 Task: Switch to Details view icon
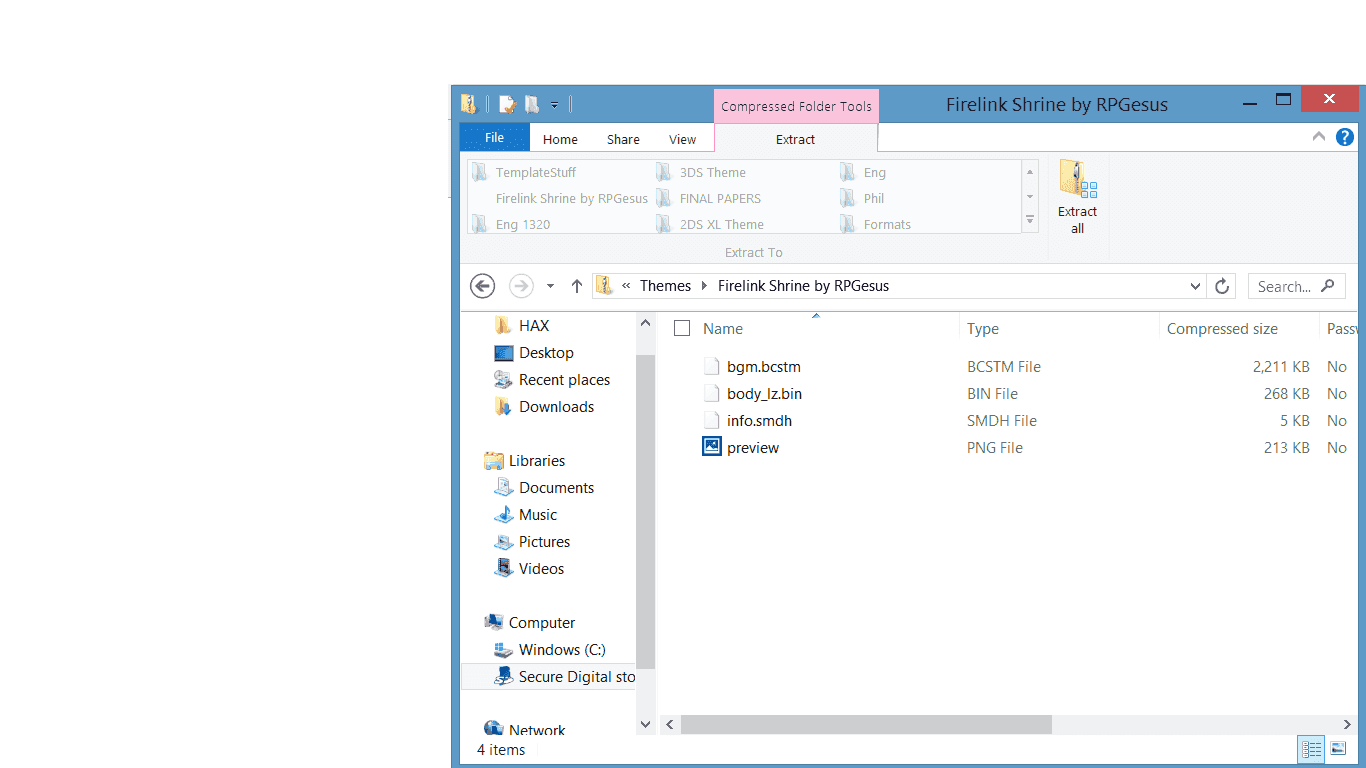[x=1311, y=749]
